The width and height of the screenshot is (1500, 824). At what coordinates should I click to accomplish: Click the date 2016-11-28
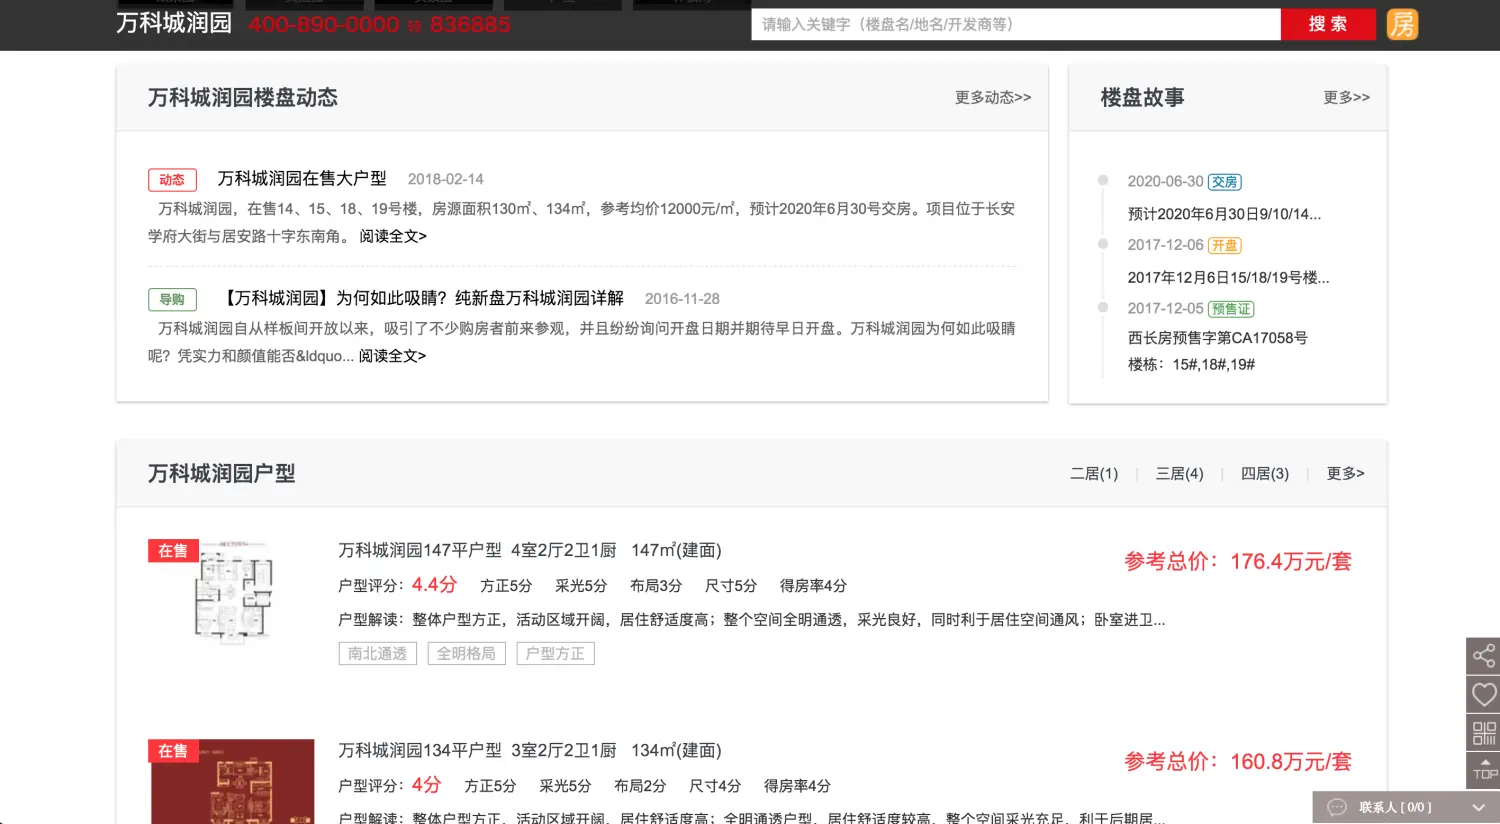click(x=682, y=299)
